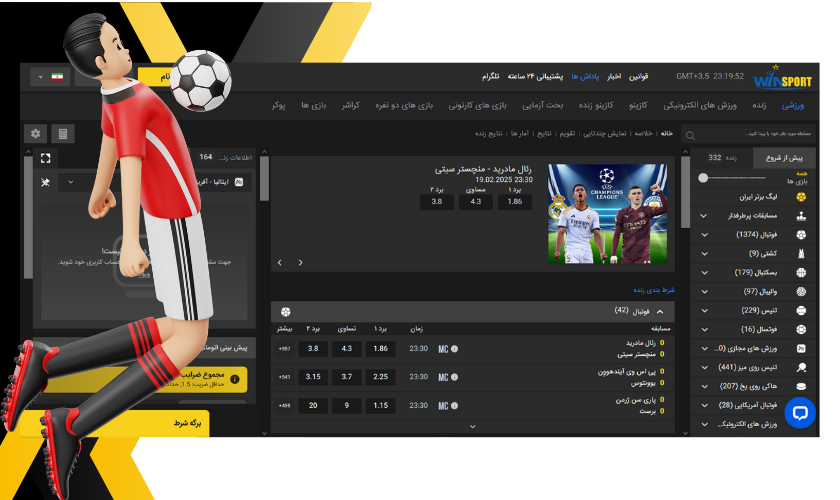Open the 24-hour support link

pyautogui.click(x=535, y=77)
